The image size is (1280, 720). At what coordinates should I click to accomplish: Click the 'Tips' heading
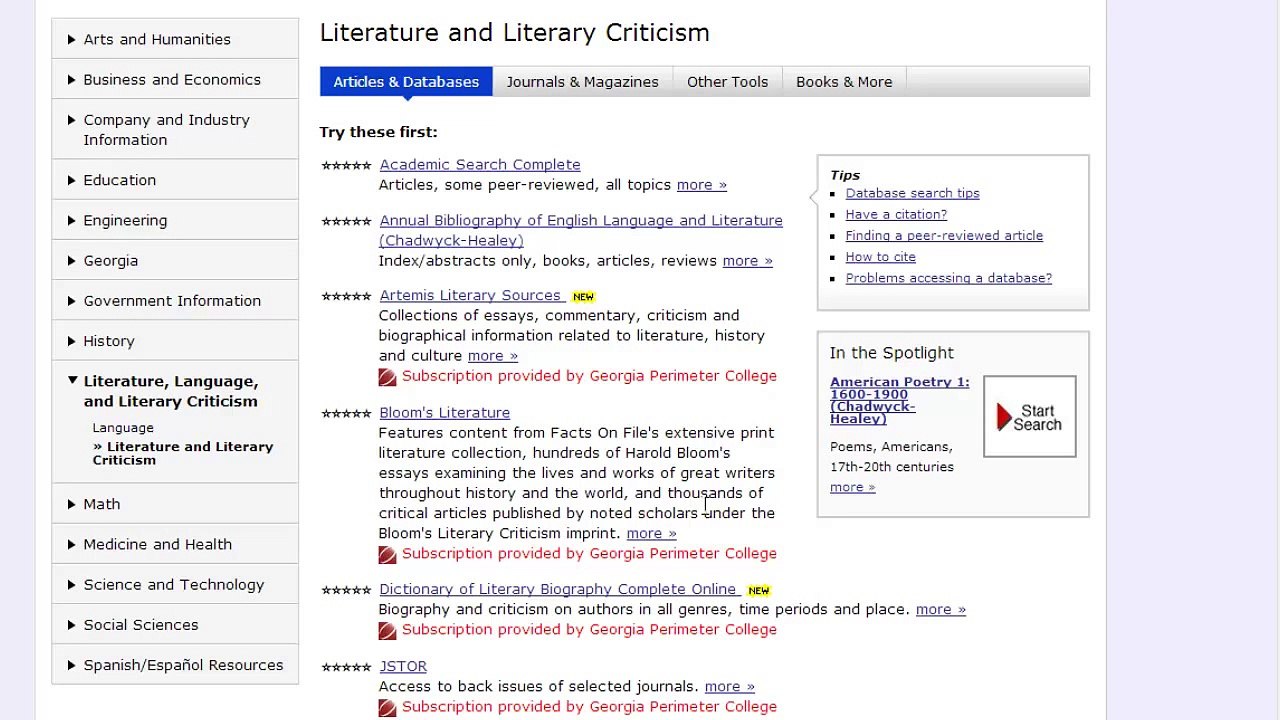pyautogui.click(x=845, y=175)
